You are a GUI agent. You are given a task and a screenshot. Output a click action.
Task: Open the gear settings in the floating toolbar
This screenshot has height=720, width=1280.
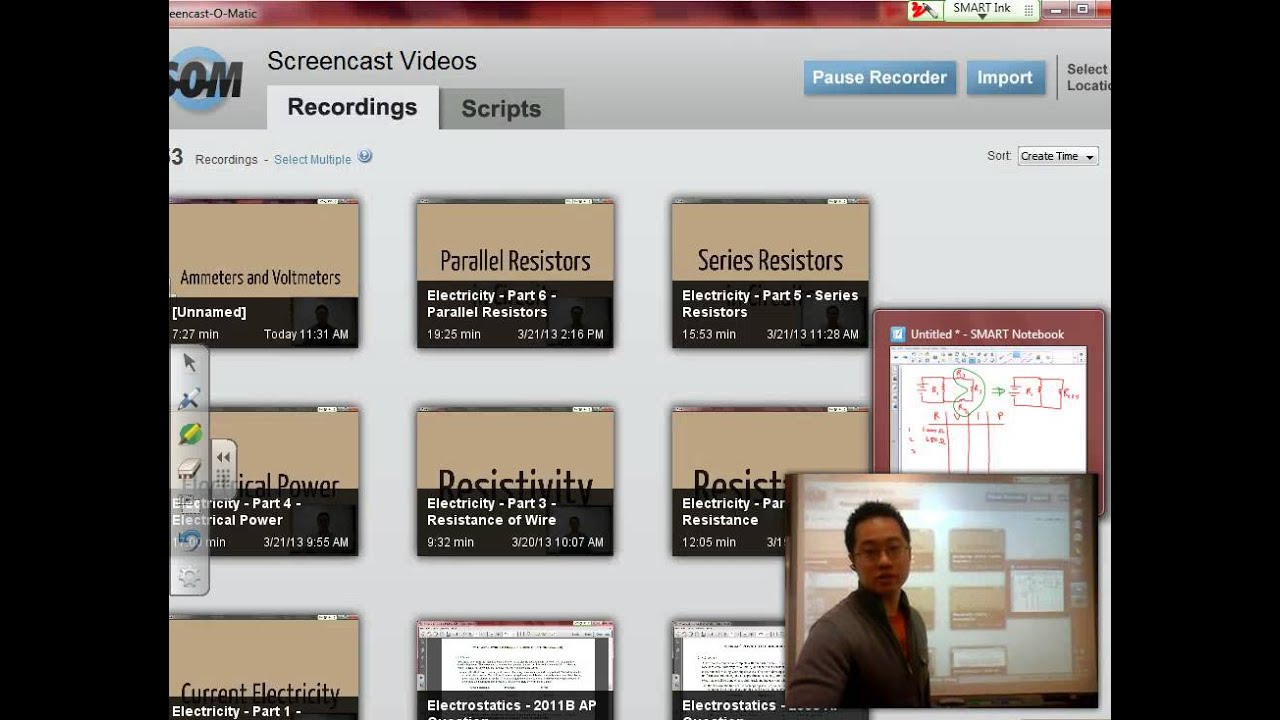click(x=190, y=576)
